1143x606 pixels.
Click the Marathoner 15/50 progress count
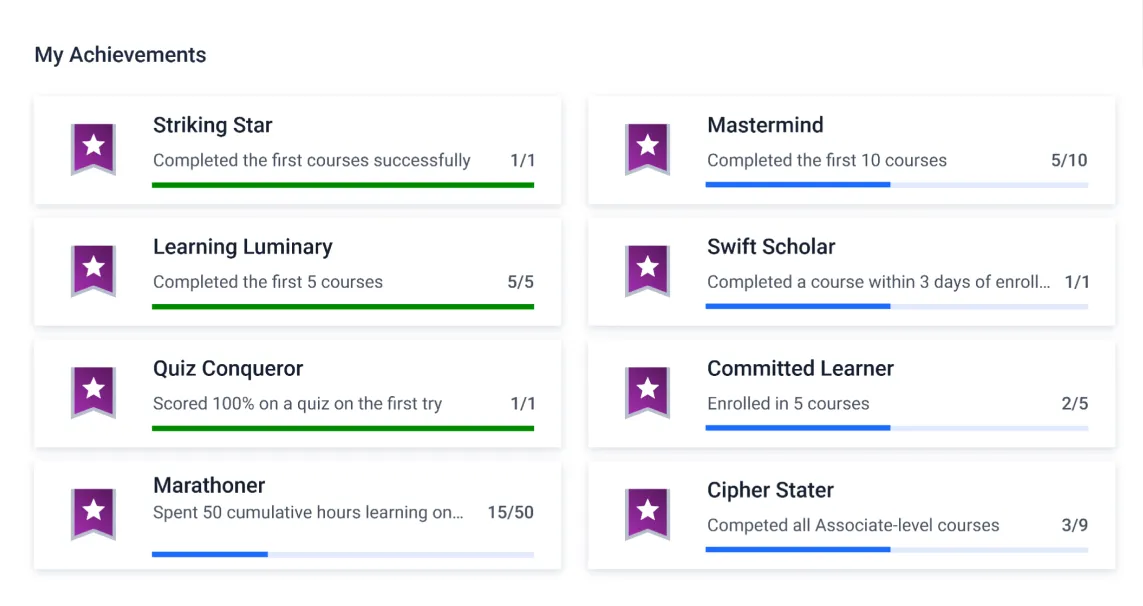[x=510, y=513]
